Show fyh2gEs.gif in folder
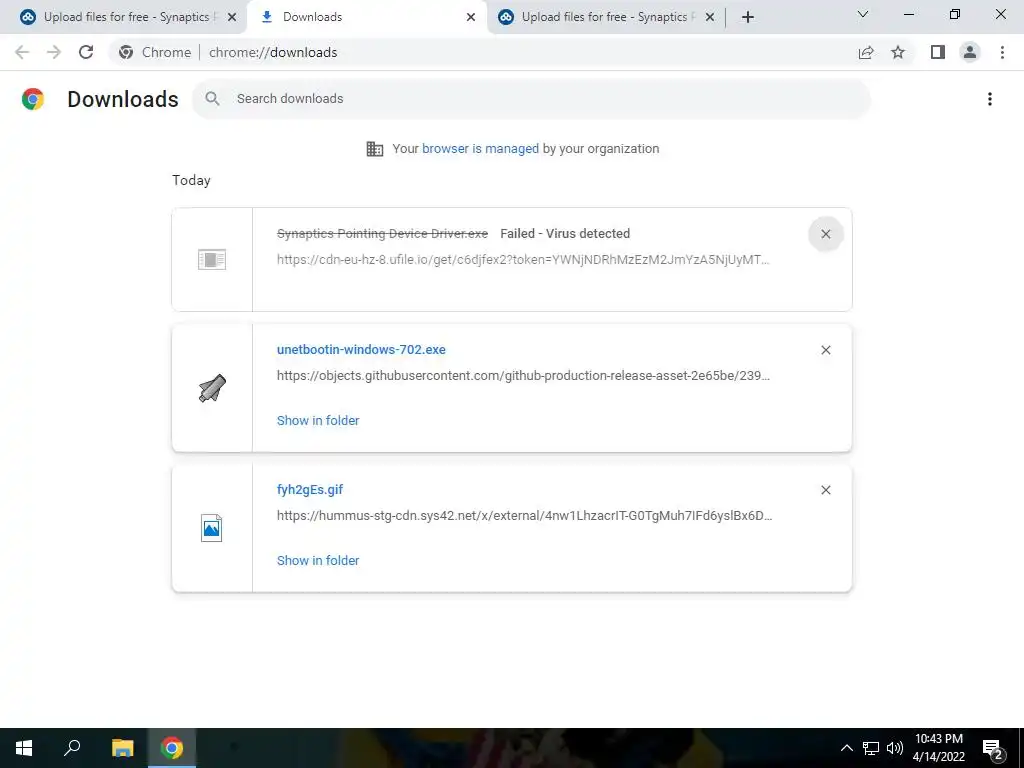The width and height of the screenshot is (1024, 768). (x=318, y=560)
